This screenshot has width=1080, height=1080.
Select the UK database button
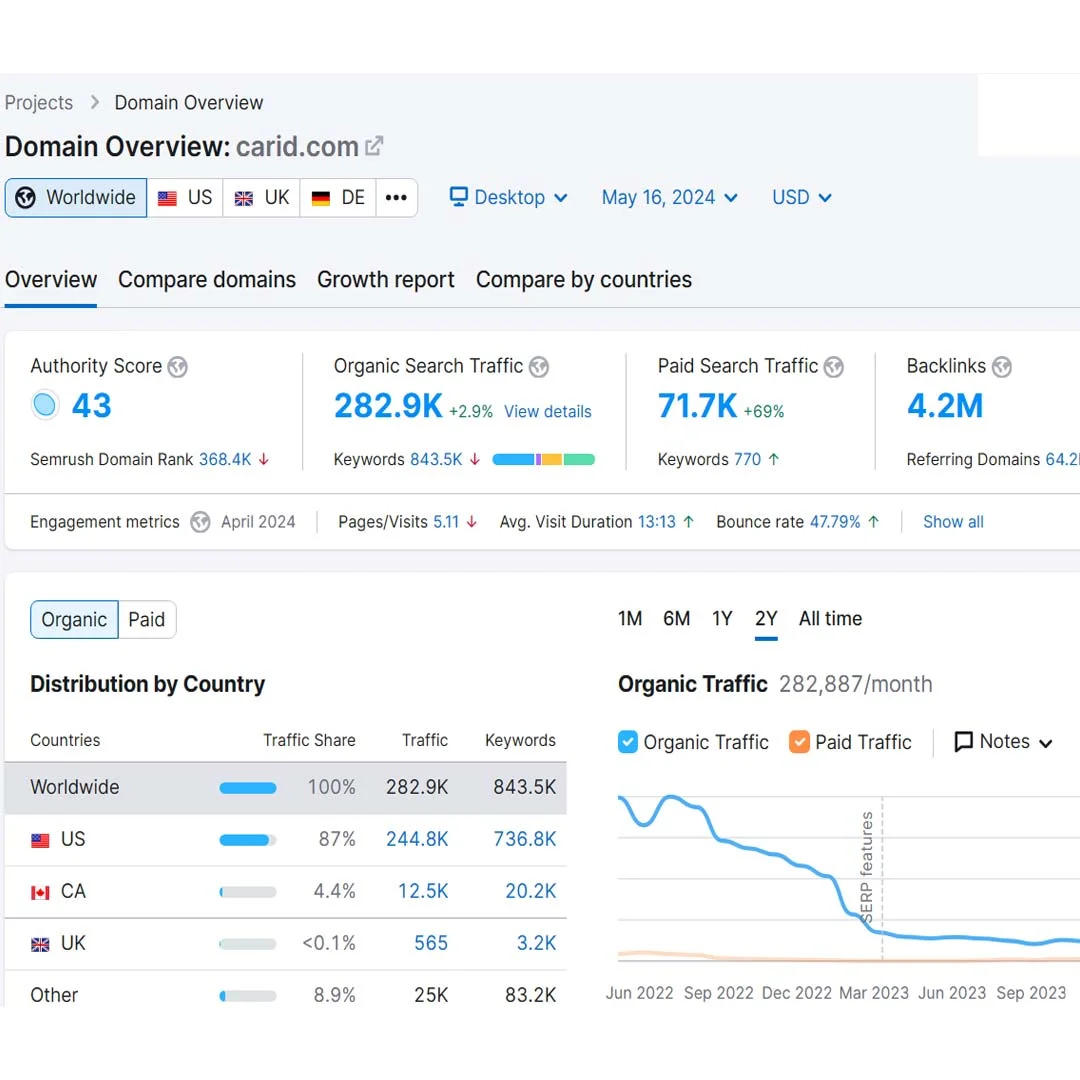[261, 198]
